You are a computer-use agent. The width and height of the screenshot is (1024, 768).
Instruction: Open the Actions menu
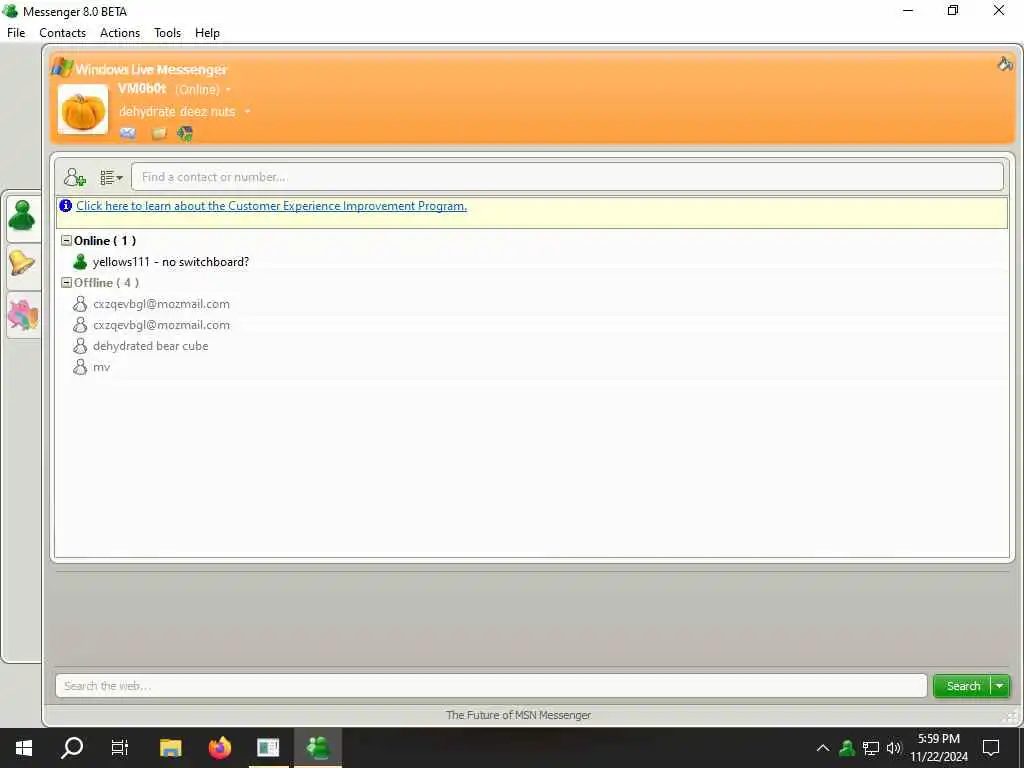(x=120, y=33)
